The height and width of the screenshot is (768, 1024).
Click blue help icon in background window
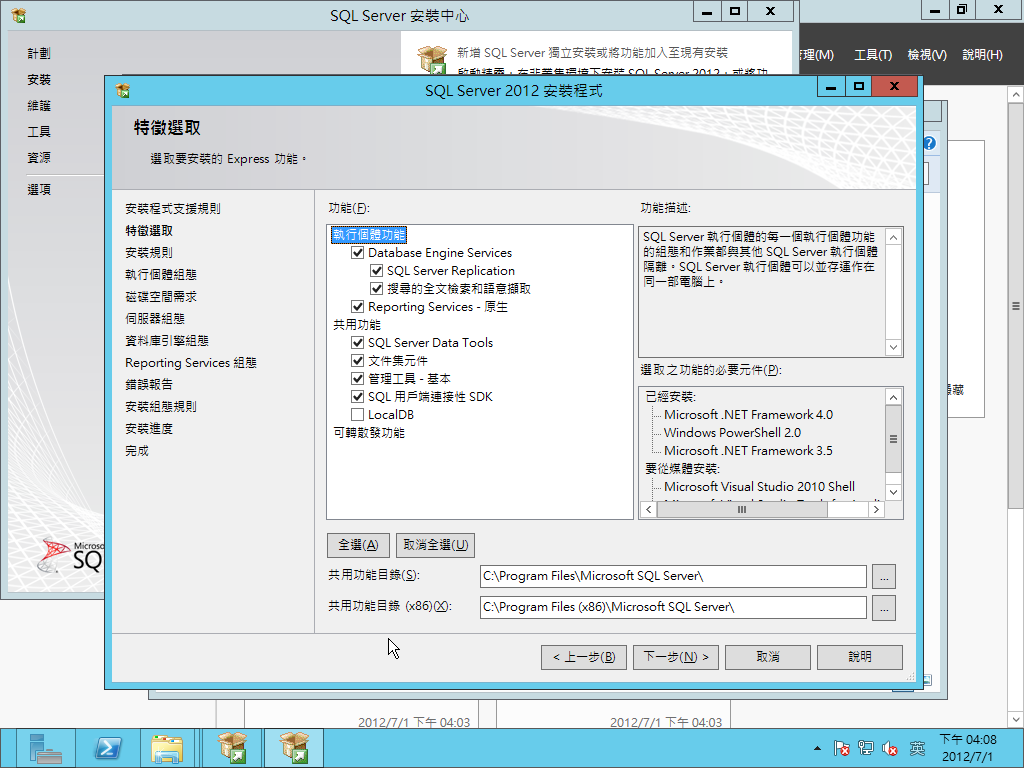pyautogui.click(x=929, y=143)
